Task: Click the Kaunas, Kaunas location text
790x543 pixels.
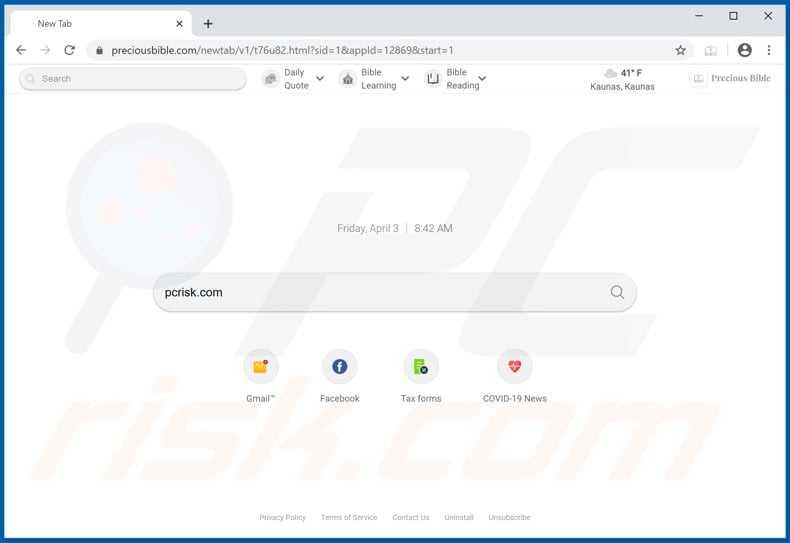Action: tap(622, 87)
